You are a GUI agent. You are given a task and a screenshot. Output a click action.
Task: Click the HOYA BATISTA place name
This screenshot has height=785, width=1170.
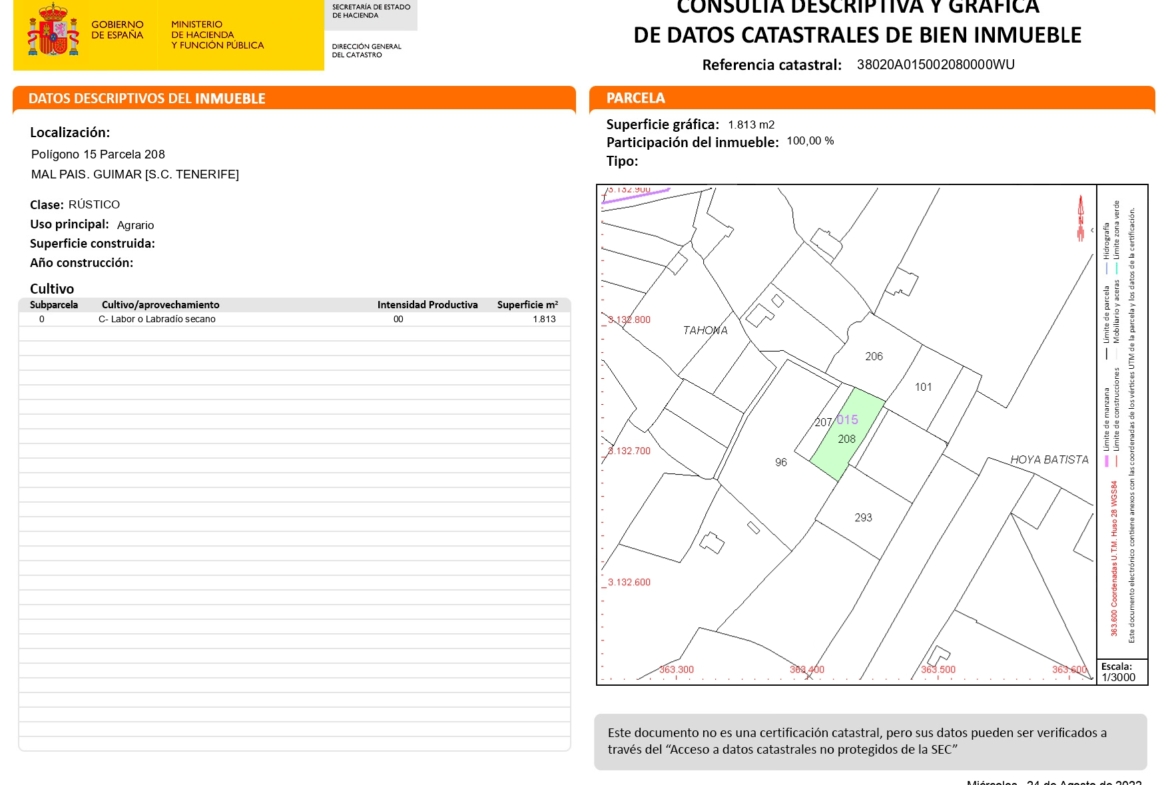(1049, 460)
